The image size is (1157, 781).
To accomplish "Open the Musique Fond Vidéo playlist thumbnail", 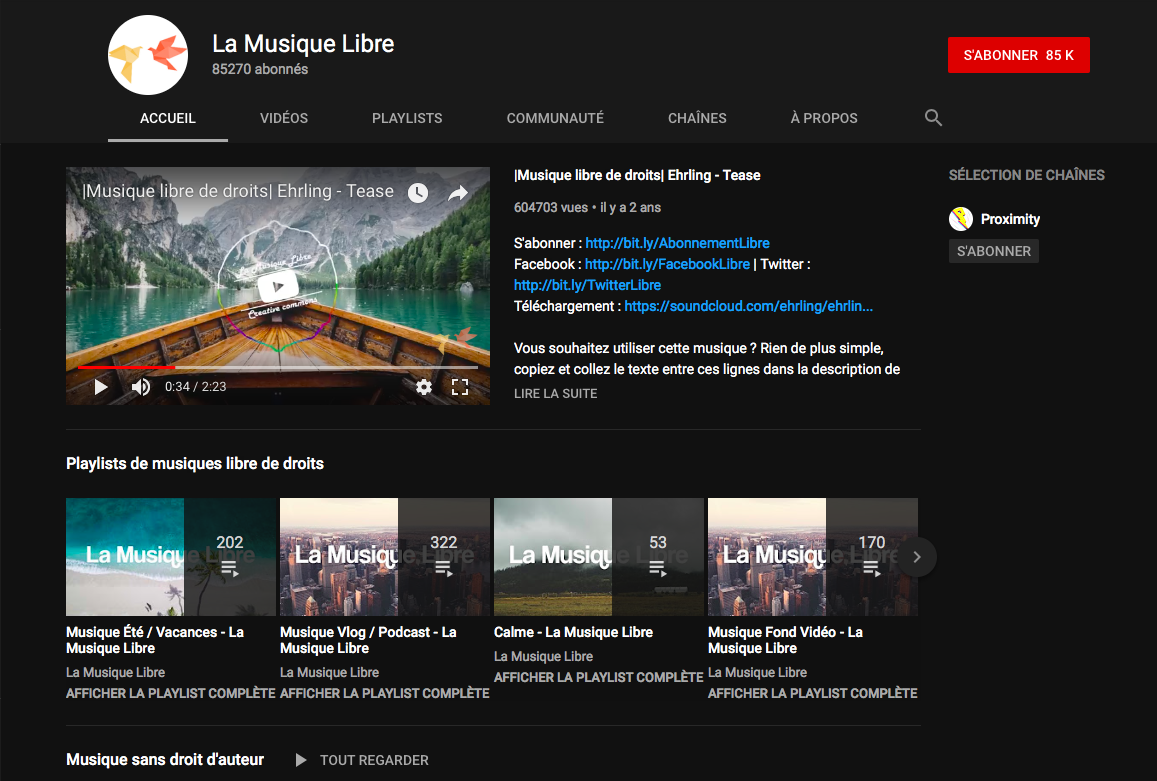I will click(812, 557).
